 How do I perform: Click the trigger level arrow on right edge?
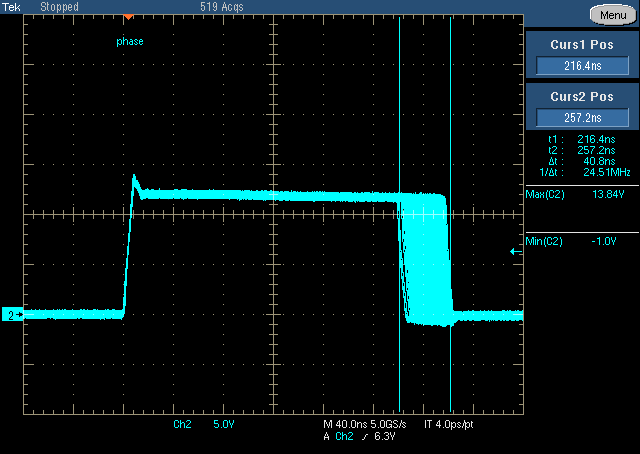pos(514,252)
